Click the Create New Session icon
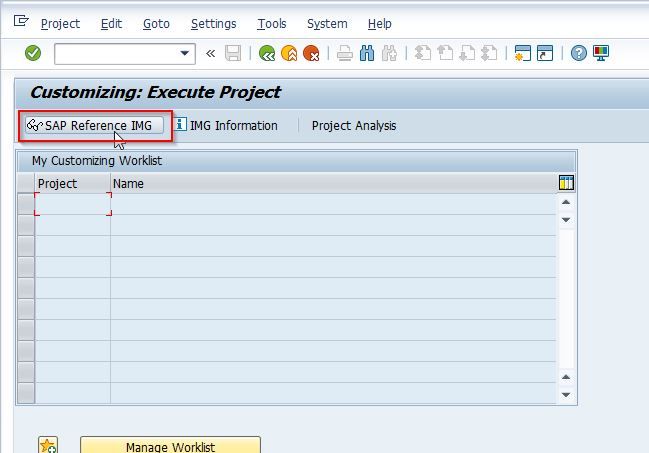649x453 pixels. pyautogui.click(x=523, y=53)
